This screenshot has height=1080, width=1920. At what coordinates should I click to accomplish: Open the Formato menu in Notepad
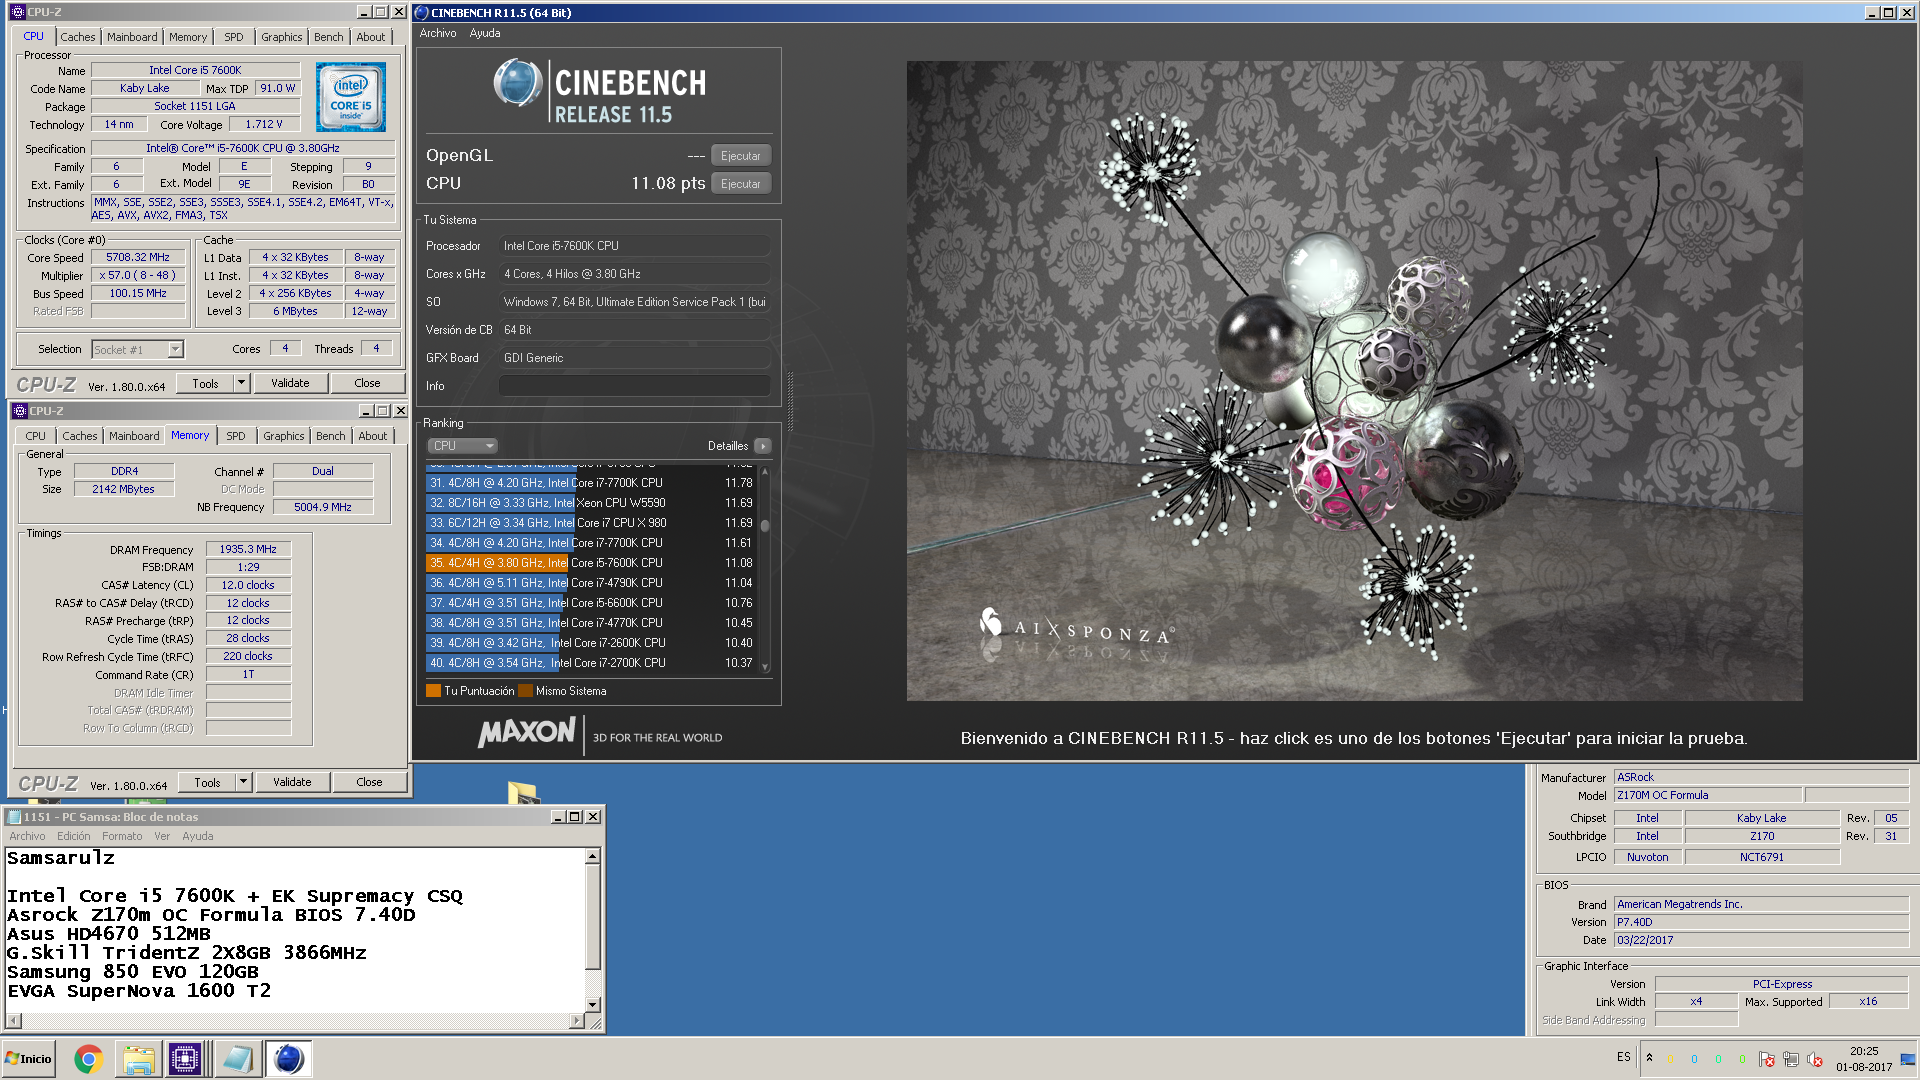click(x=122, y=836)
